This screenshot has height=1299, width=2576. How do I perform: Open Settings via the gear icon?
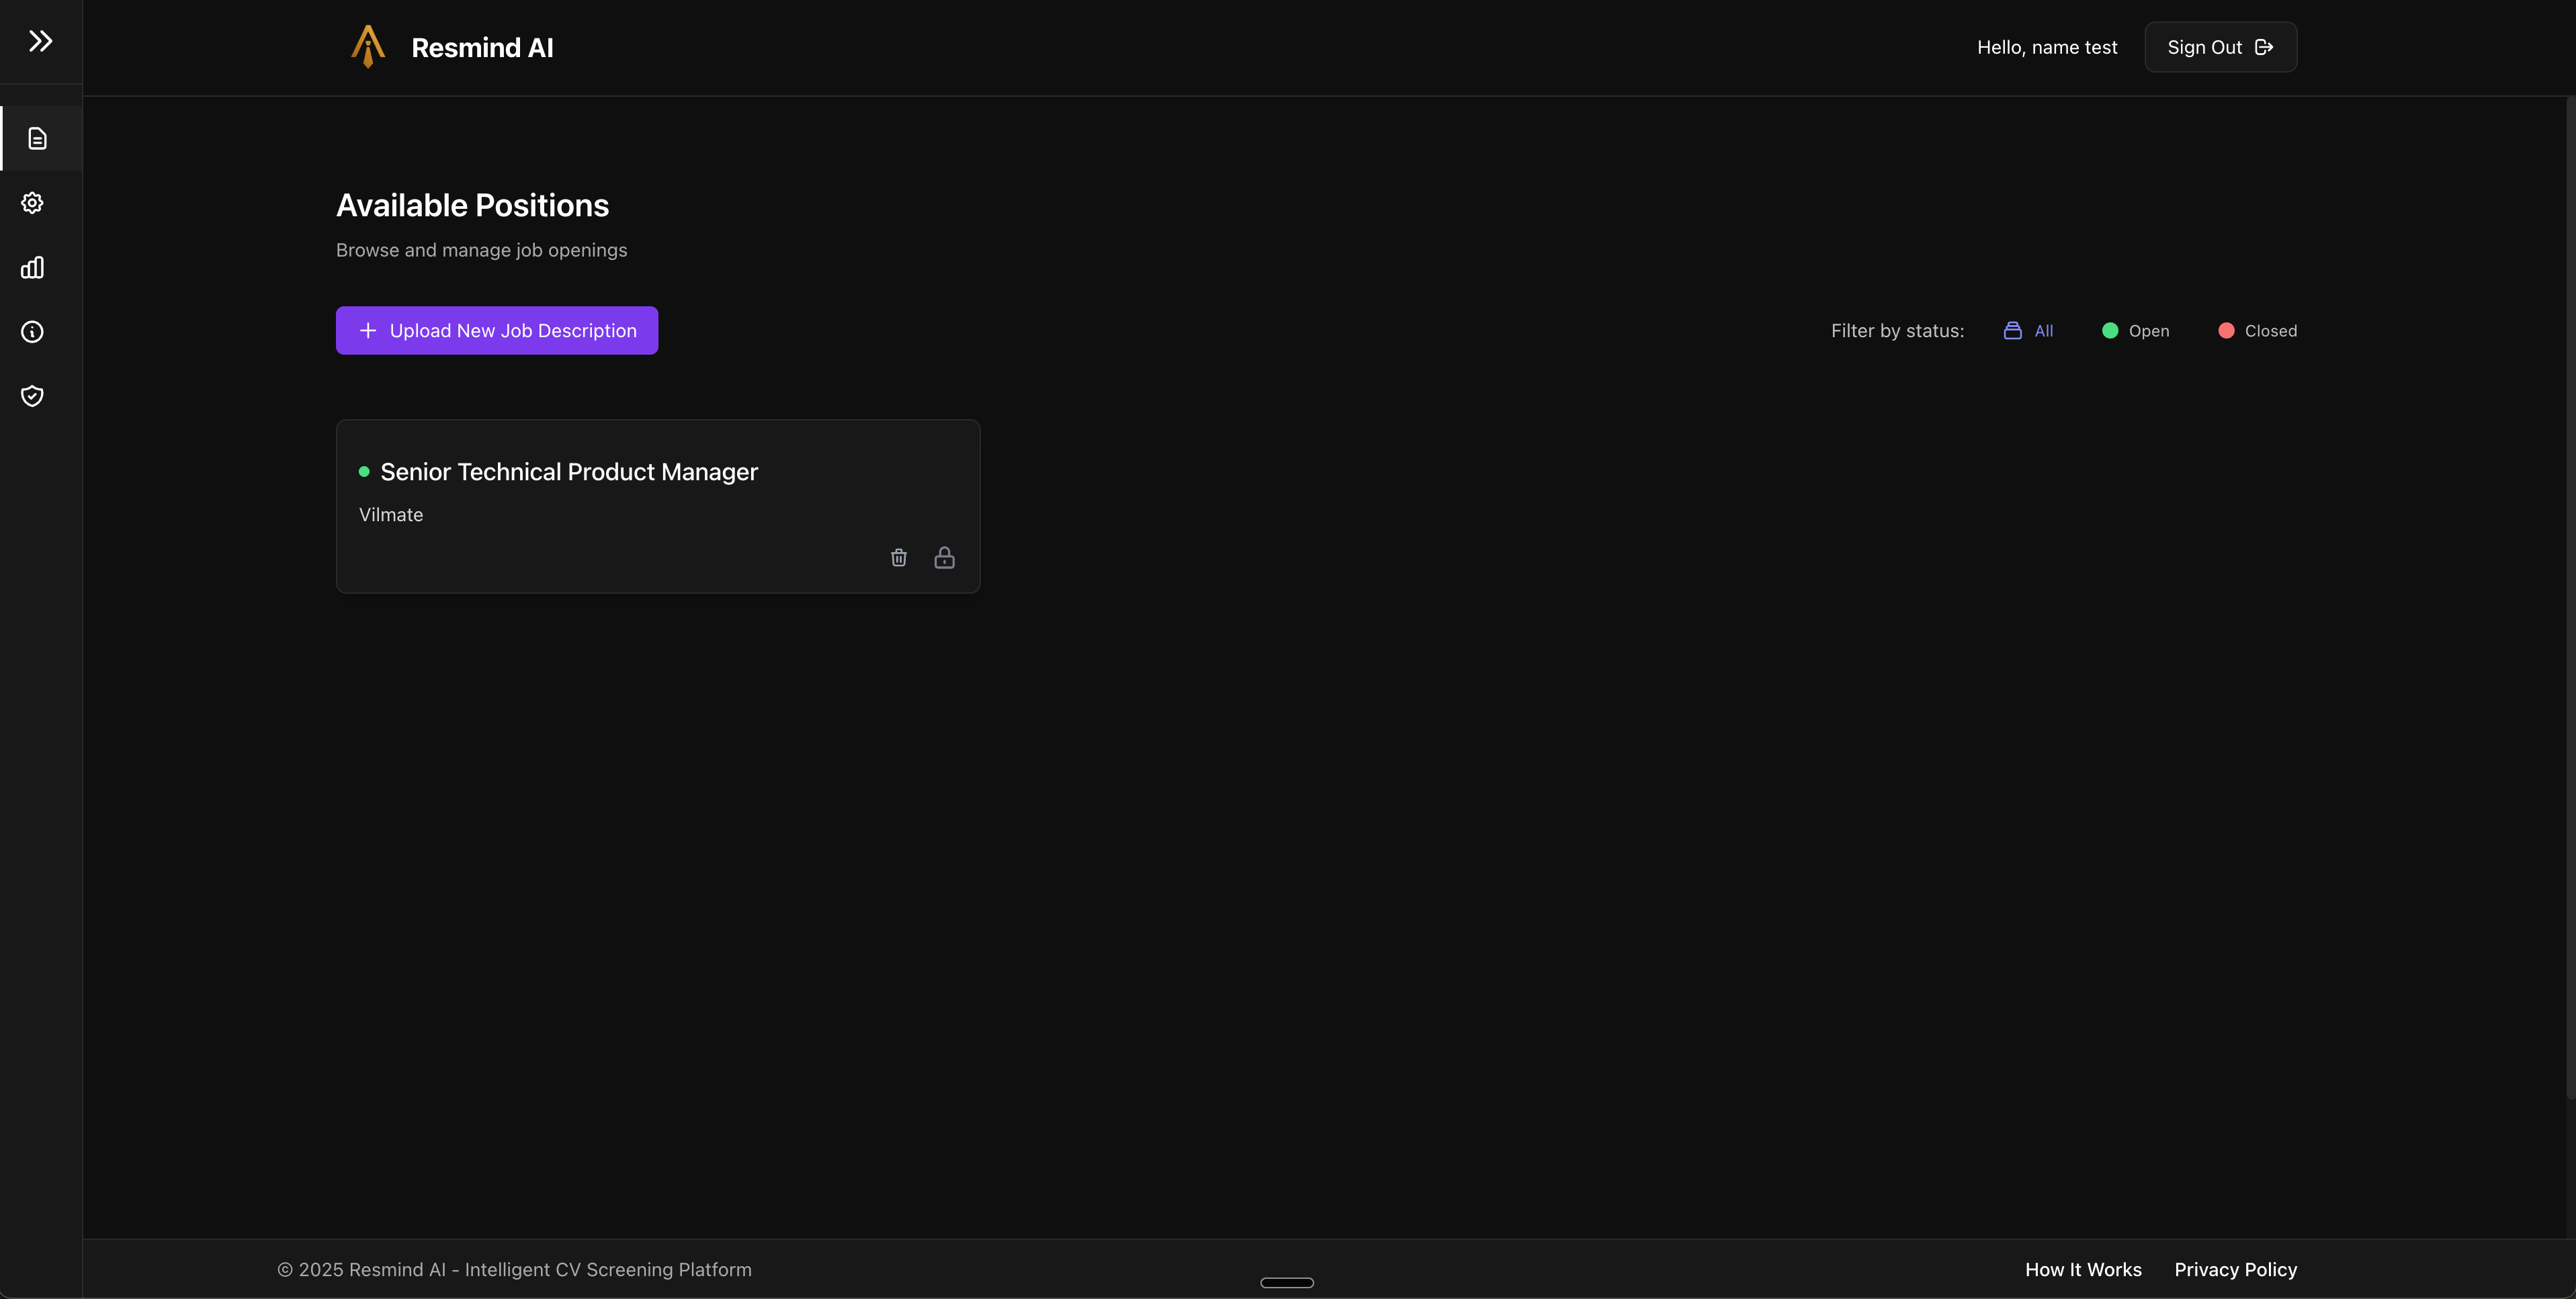[x=32, y=202]
